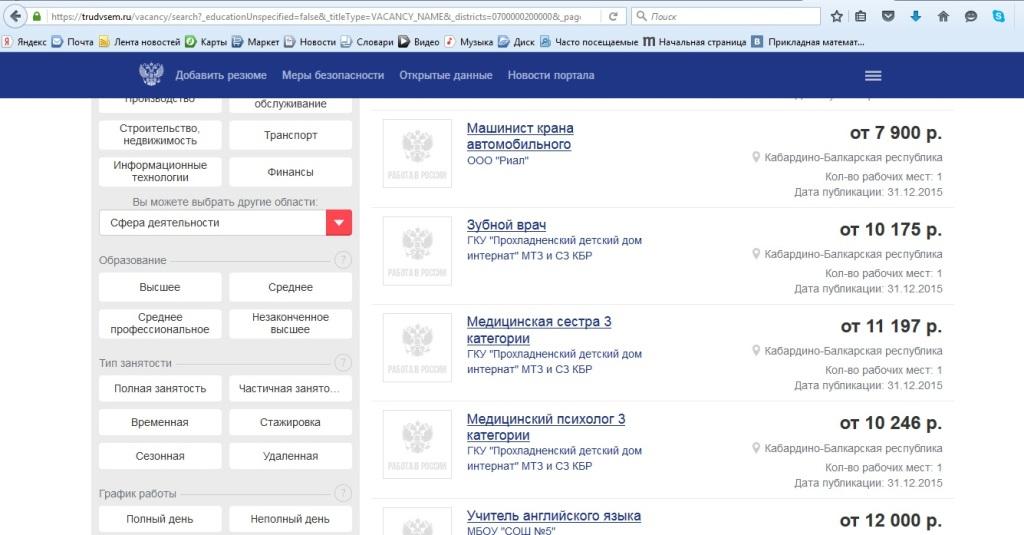Open the downloads arrow icon
The width and height of the screenshot is (1024, 535).
click(x=916, y=16)
